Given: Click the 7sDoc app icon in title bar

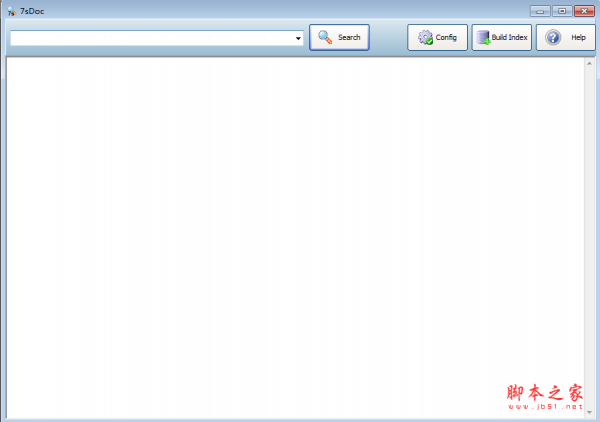Looking at the screenshot, I should (10, 11).
